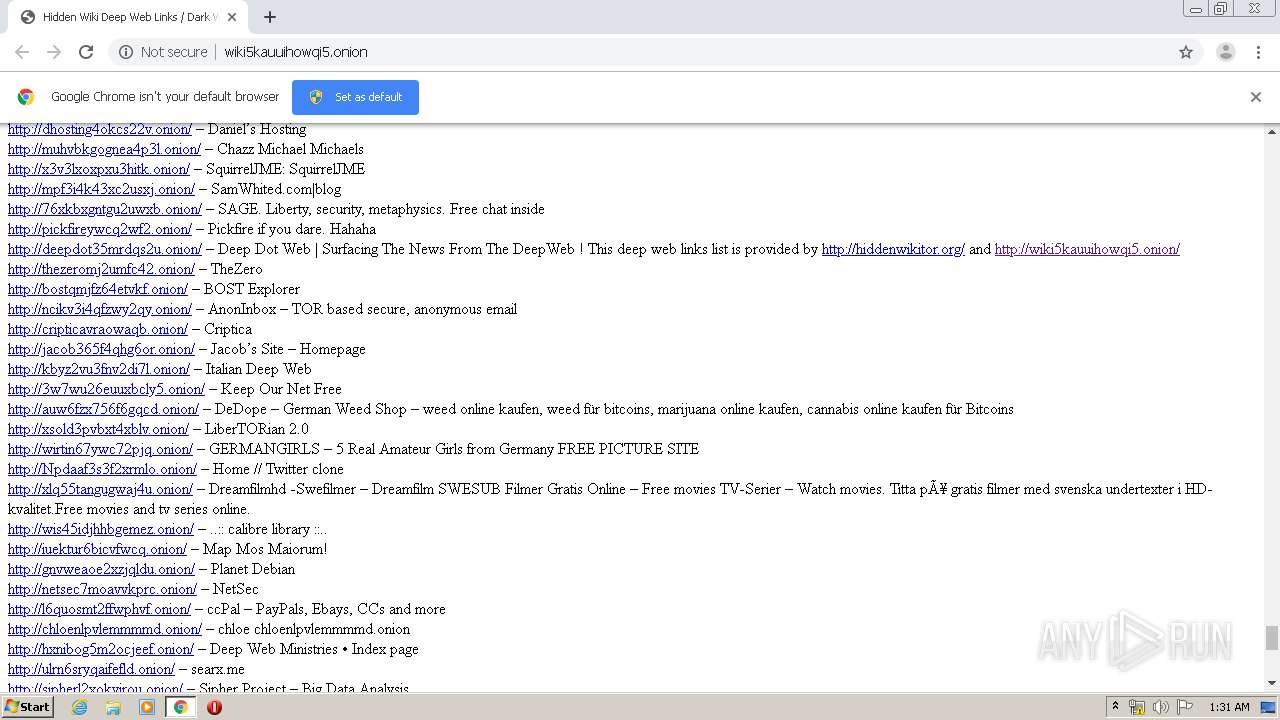
Task: Click the 'LiberTORian 2.0' description text
Action: [x=257, y=429]
